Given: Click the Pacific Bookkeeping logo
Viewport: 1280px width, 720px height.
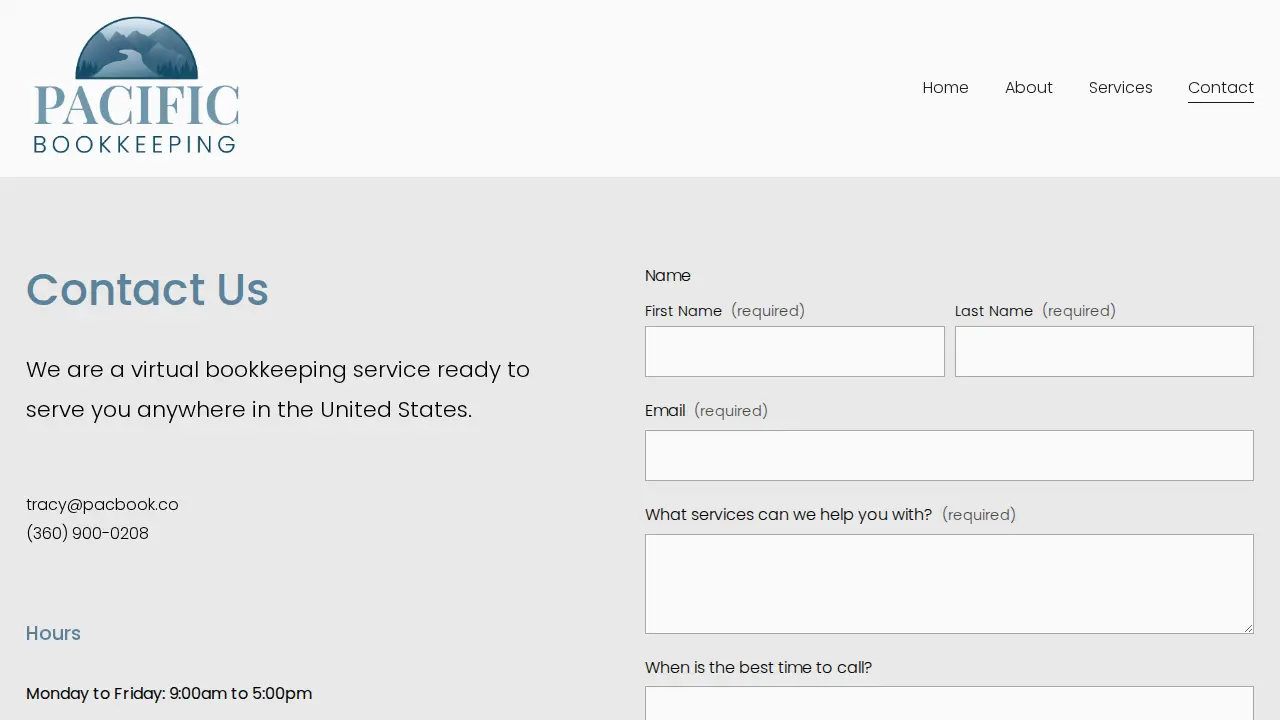Looking at the screenshot, I should pos(137,86).
